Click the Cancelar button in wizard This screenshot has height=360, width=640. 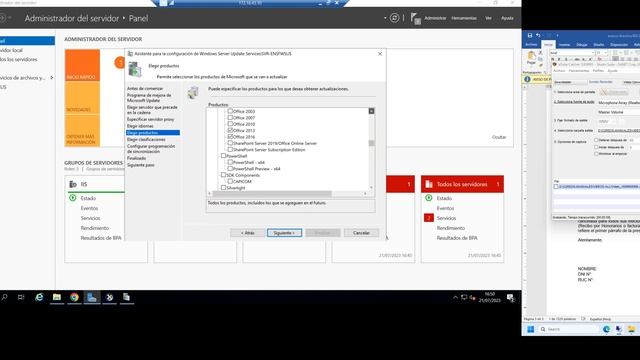(361, 233)
